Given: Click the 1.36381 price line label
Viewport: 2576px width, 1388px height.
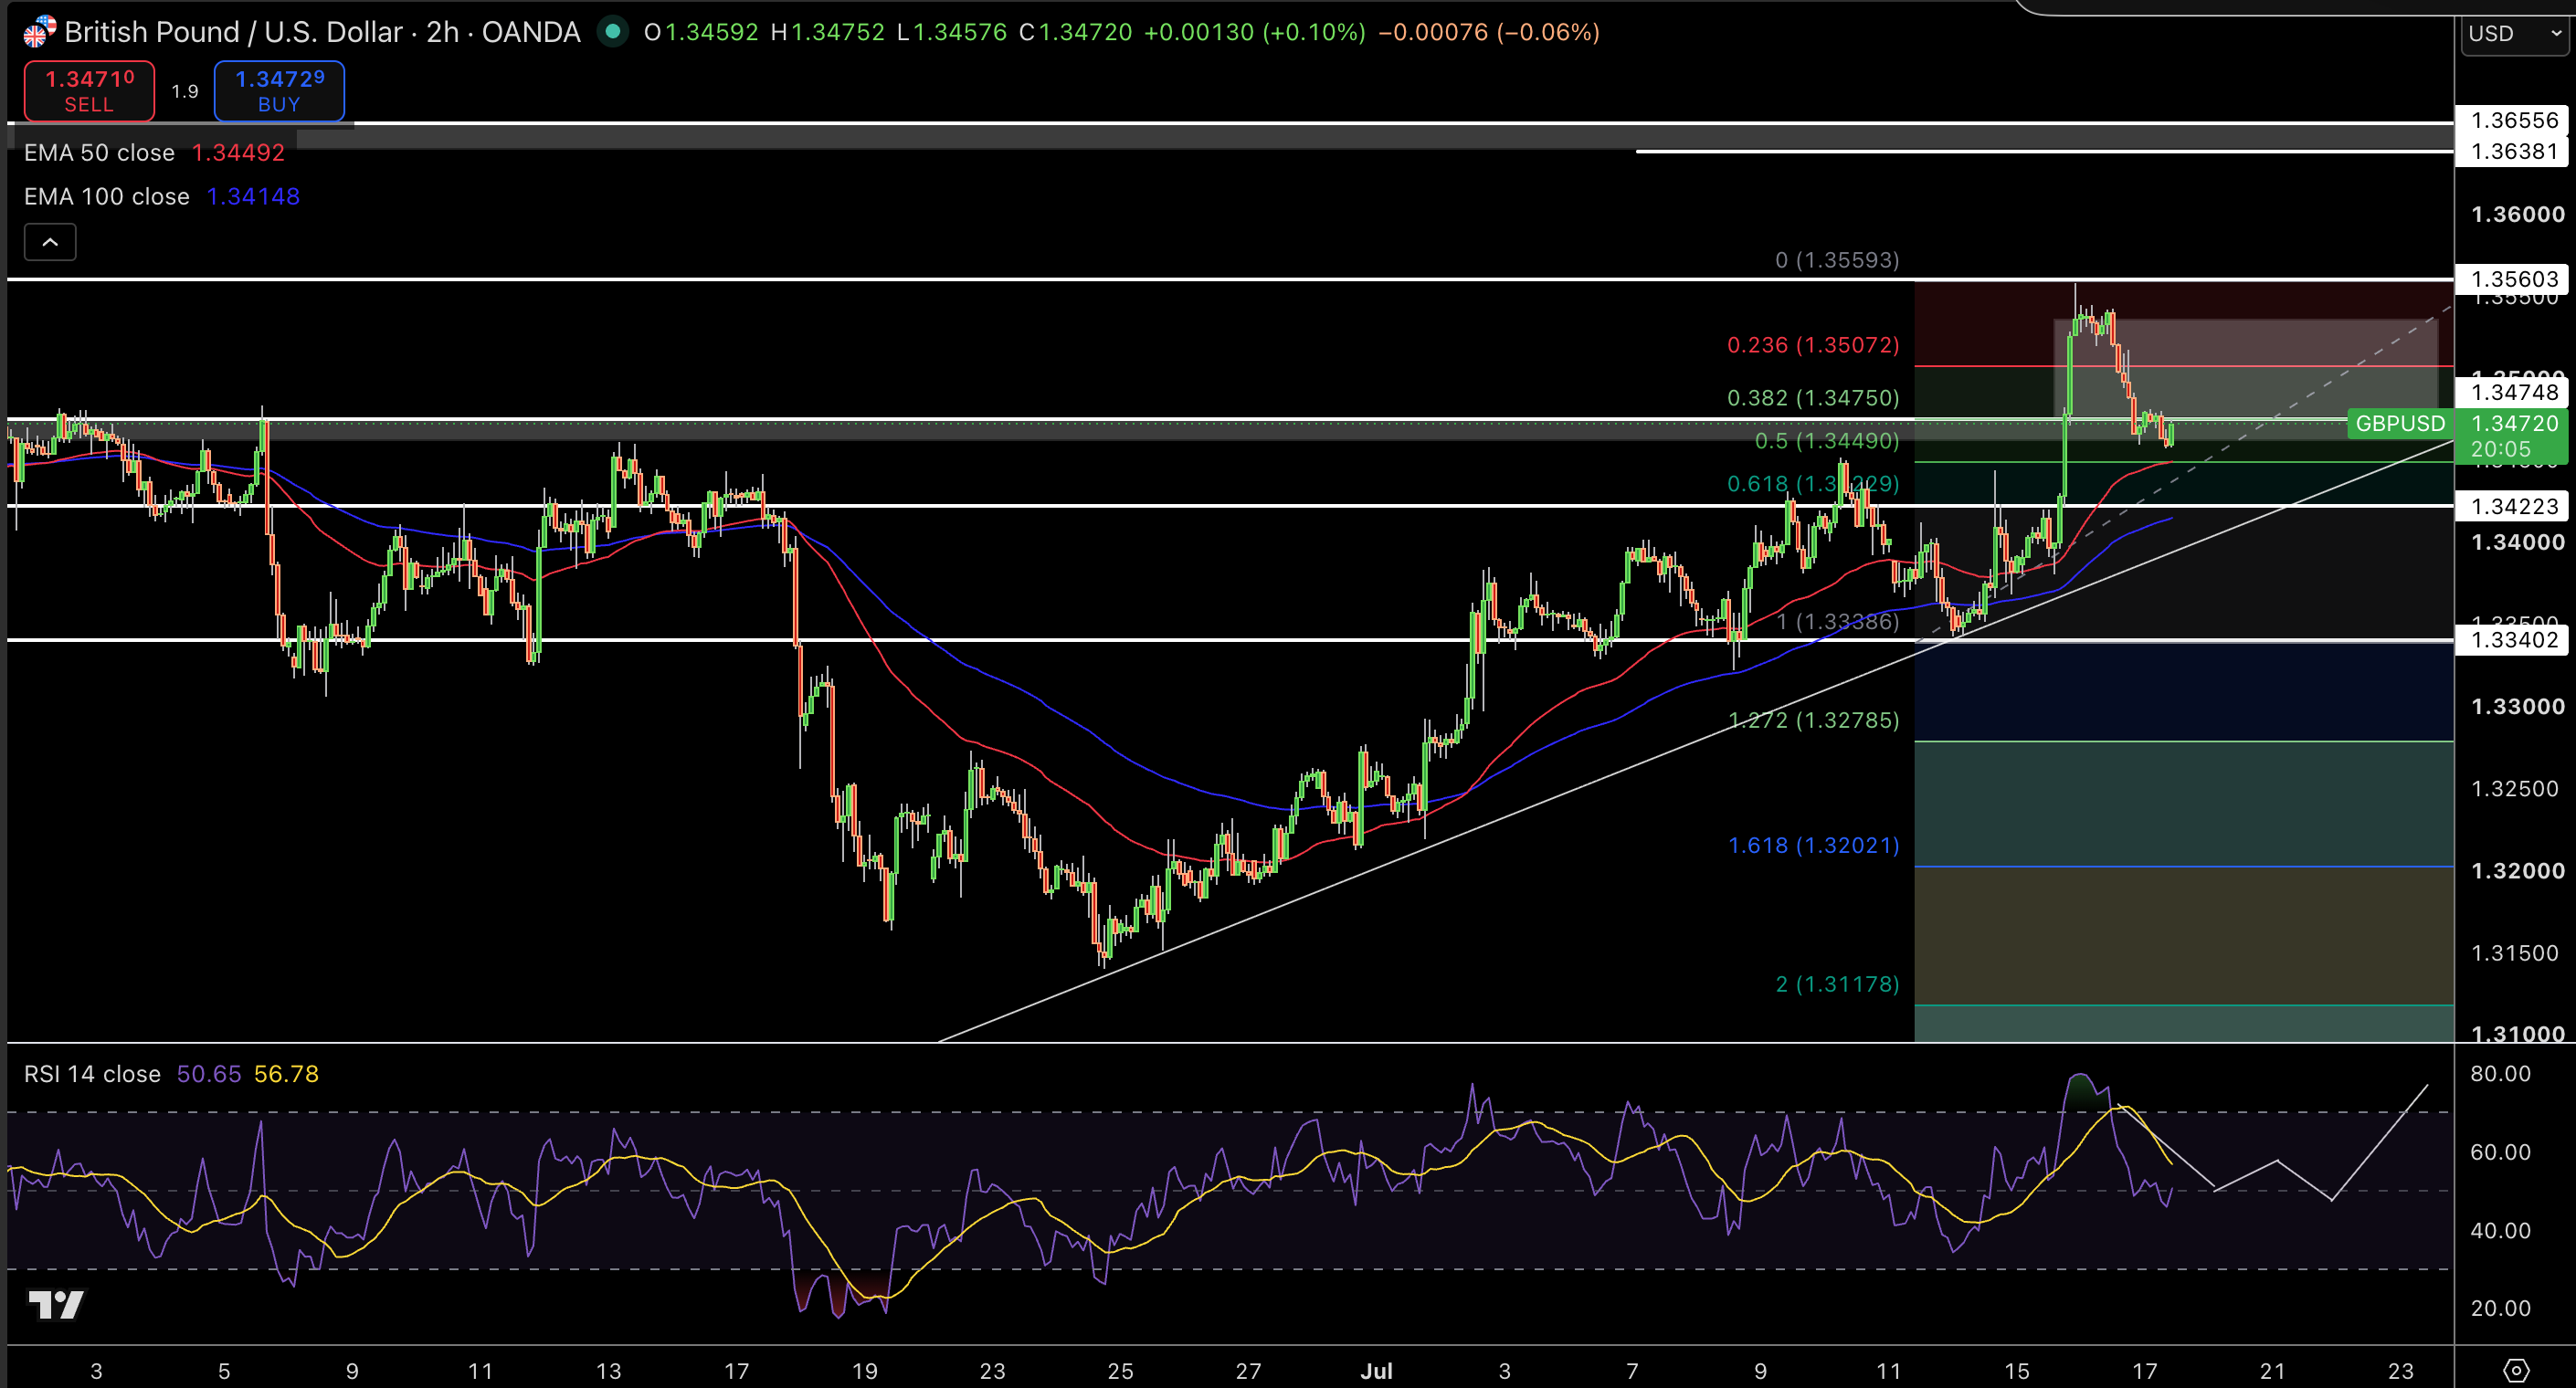Looking at the screenshot, I should click(x=2514, y=152).
